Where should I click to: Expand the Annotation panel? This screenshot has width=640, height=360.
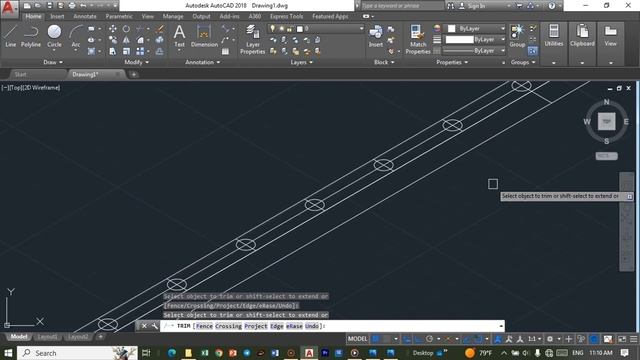(202, 62)
